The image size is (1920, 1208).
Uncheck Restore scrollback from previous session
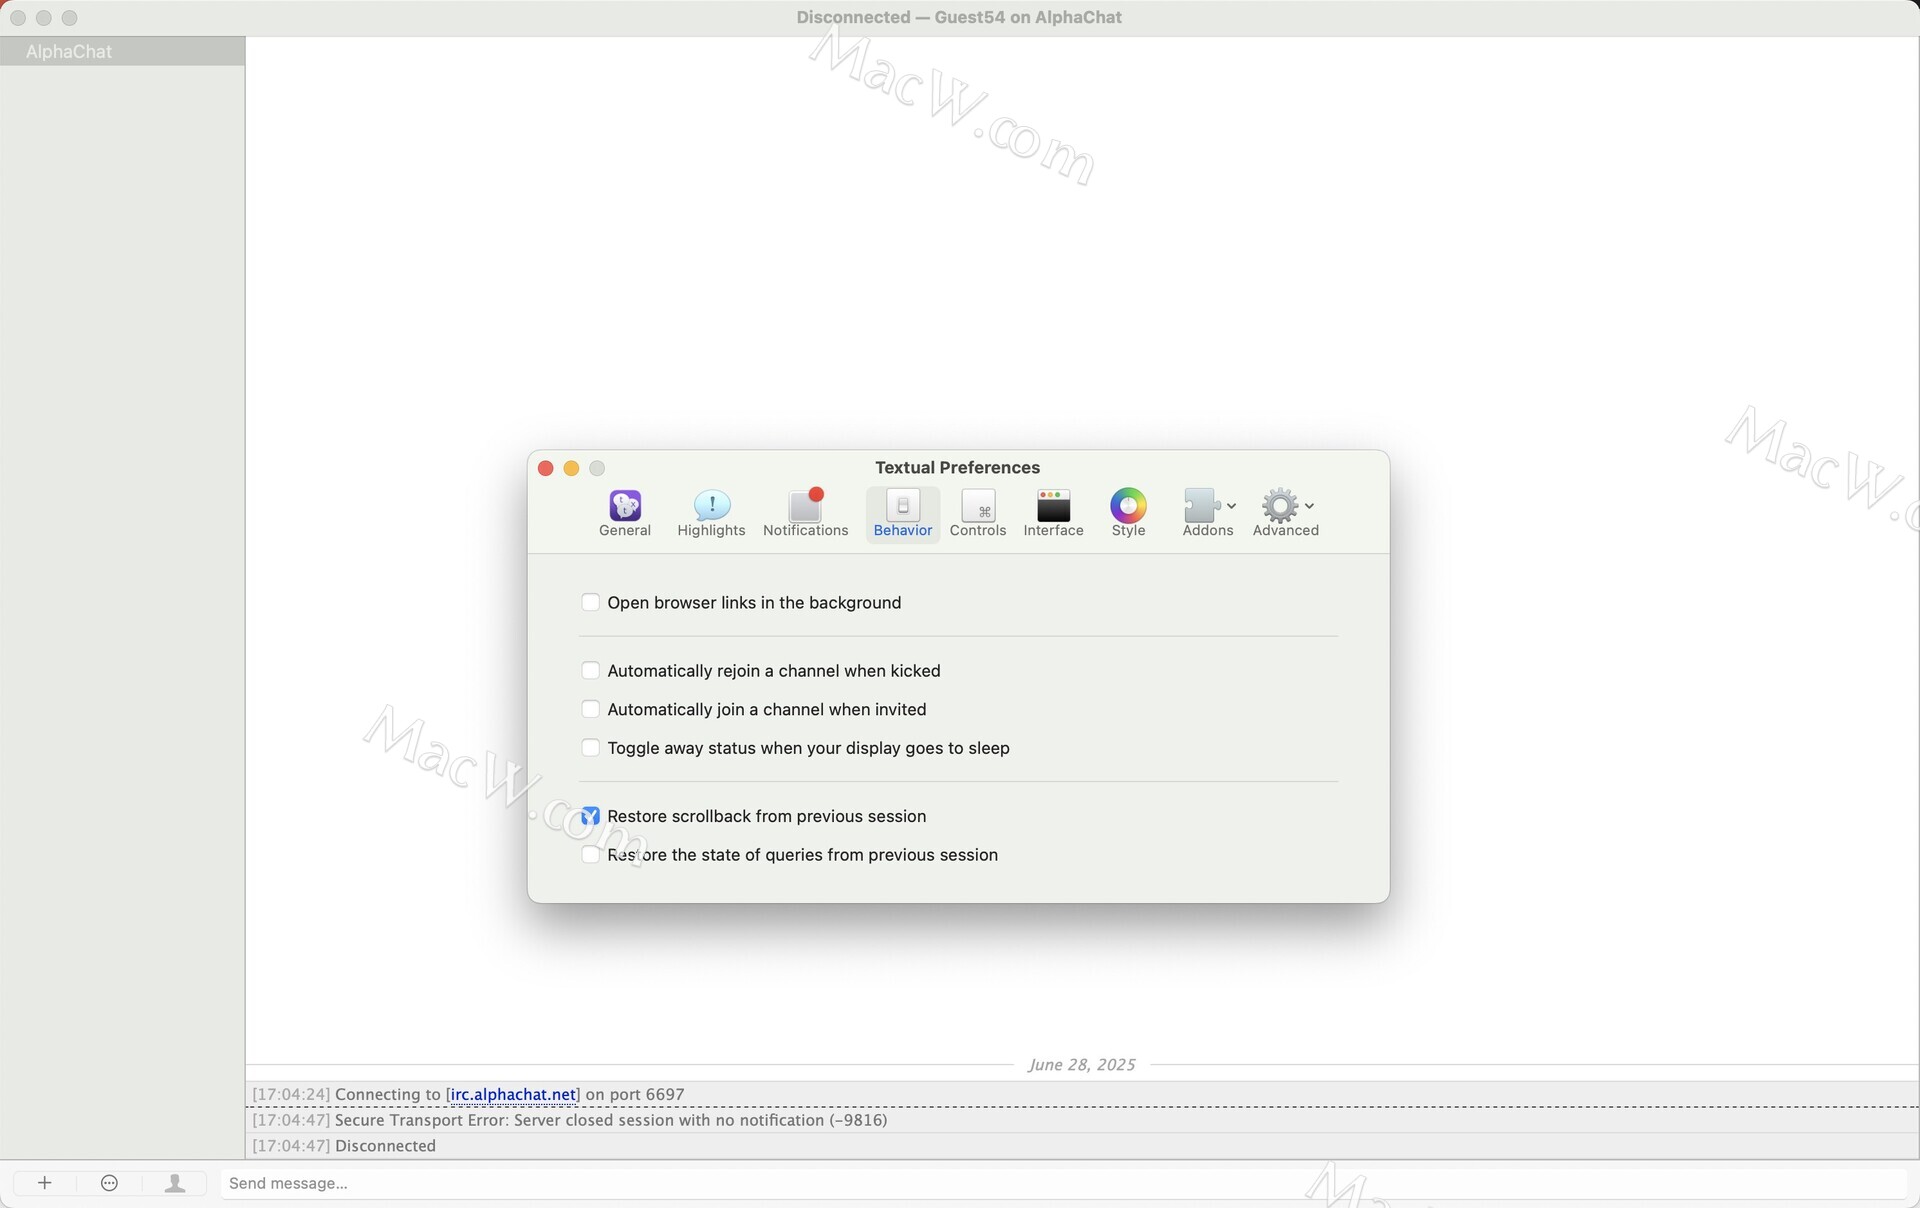590,816
